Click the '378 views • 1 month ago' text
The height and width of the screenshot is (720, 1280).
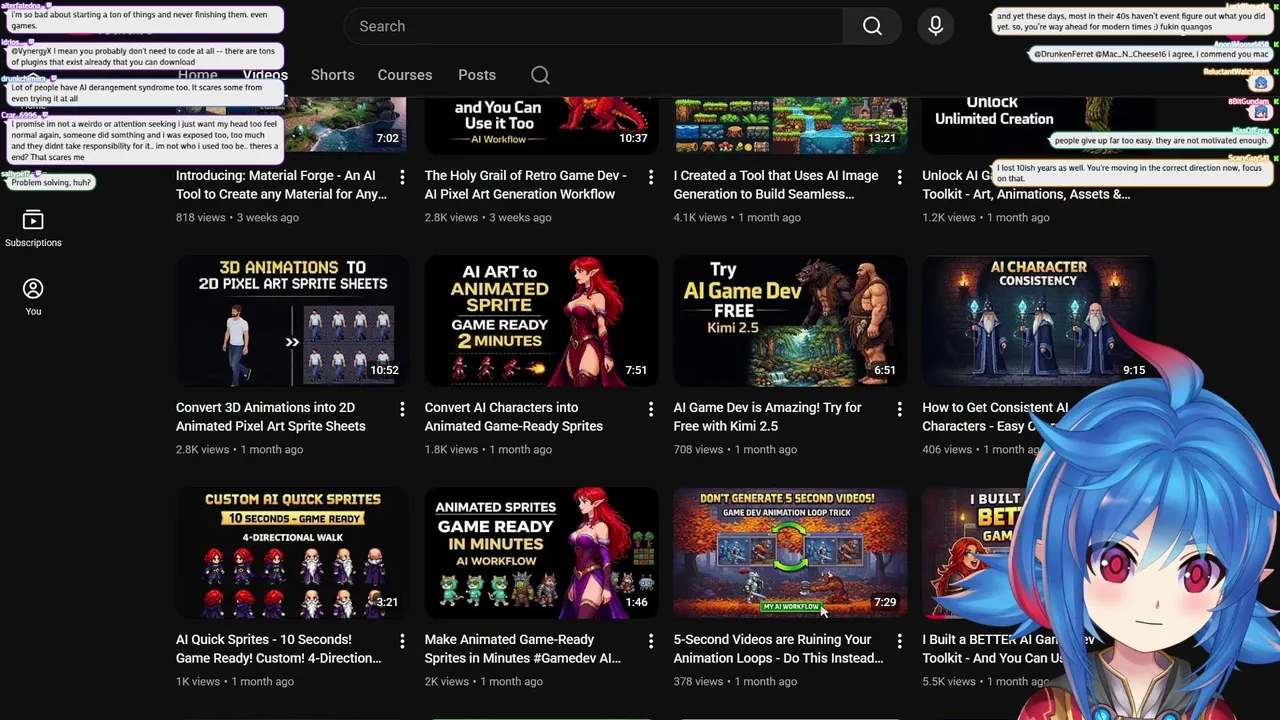(x=735, y=681)
